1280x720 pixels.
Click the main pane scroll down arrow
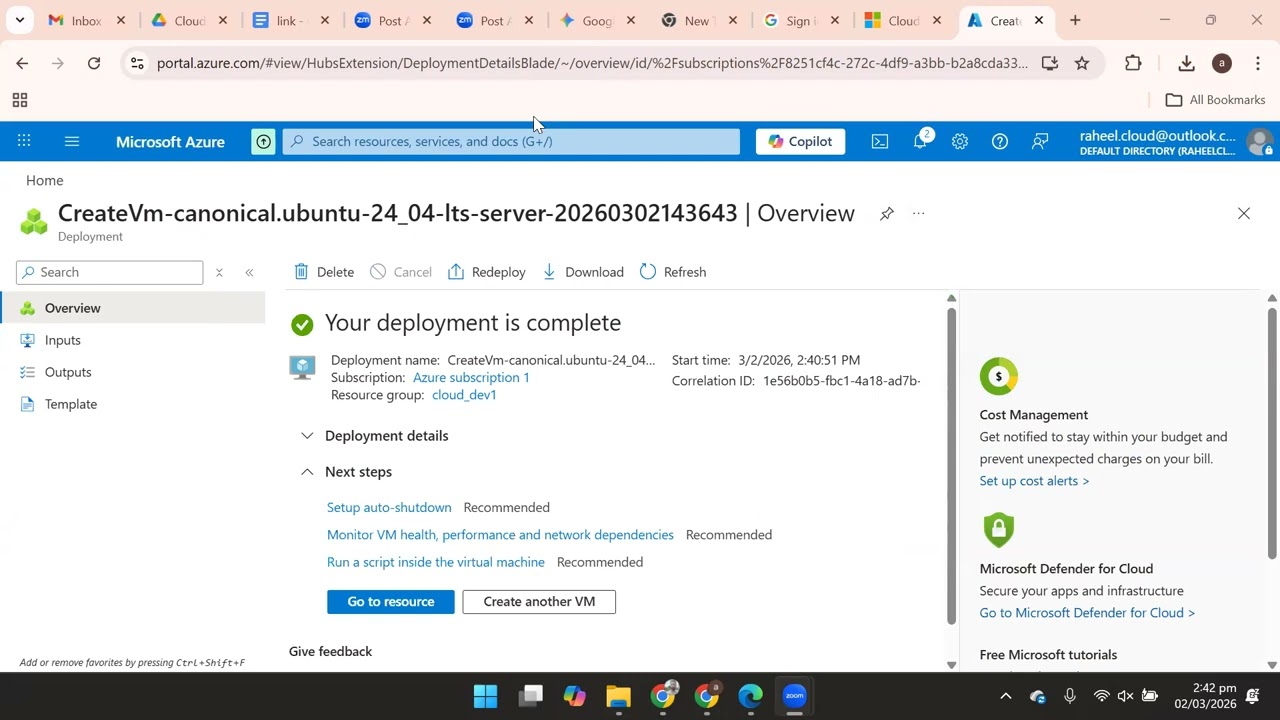[x=951, y=665]
